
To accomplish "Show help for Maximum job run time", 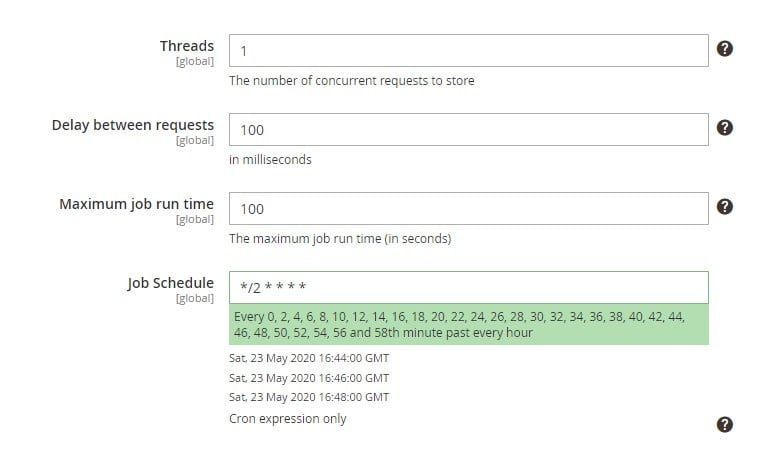I will pyautogui.click(x=724, y=207).
